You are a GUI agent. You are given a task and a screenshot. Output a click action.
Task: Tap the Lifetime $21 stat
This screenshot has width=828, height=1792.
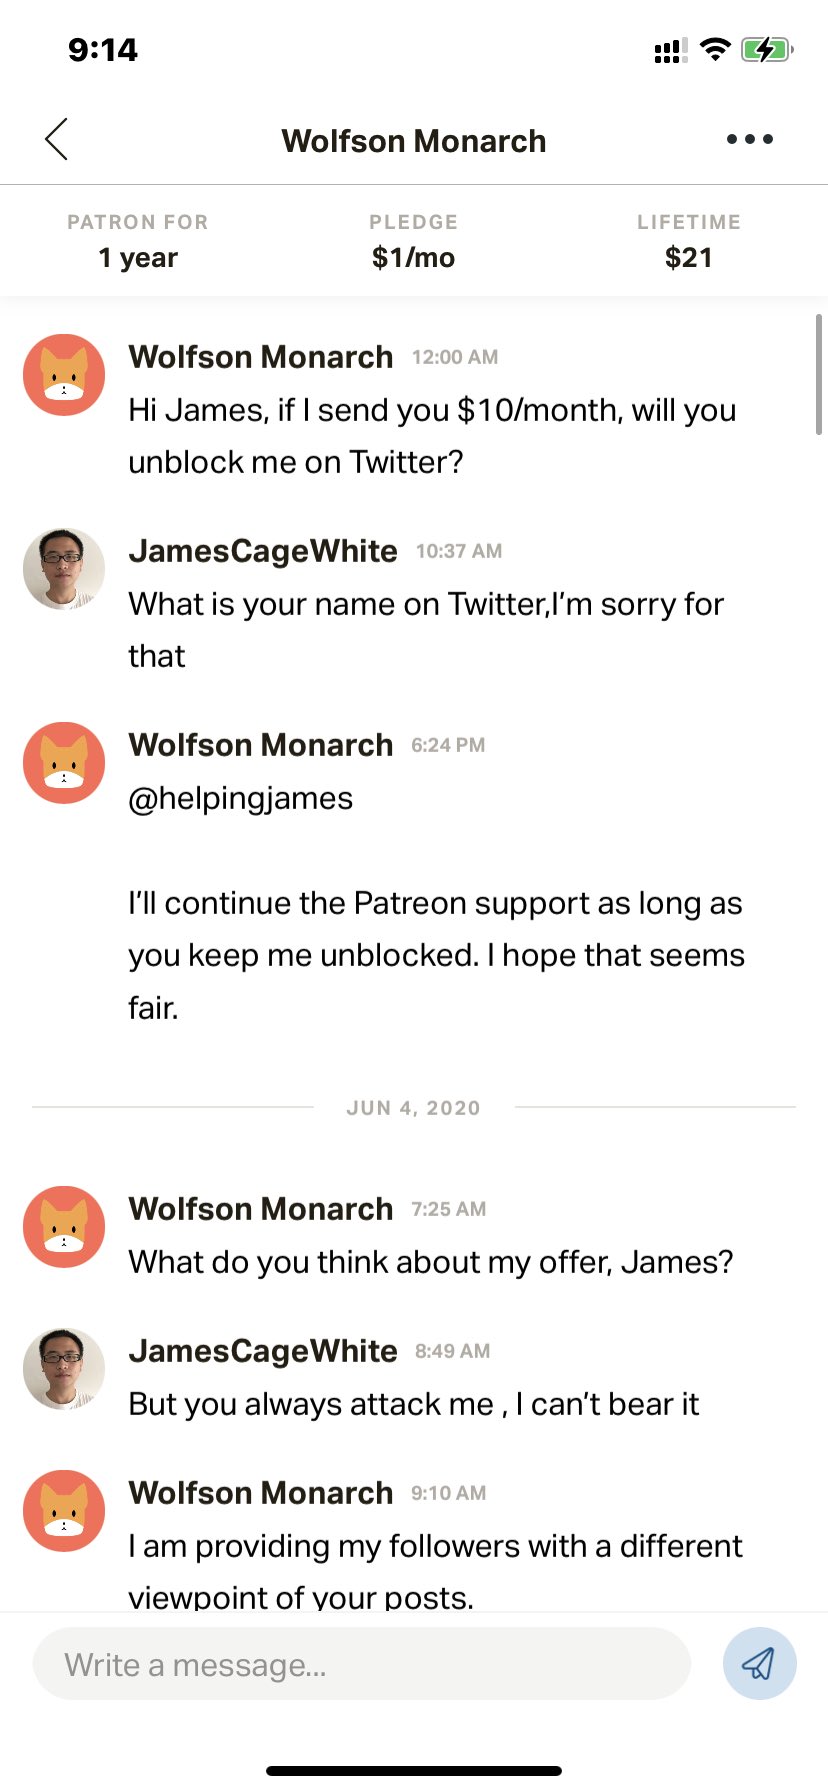(689, 241)
